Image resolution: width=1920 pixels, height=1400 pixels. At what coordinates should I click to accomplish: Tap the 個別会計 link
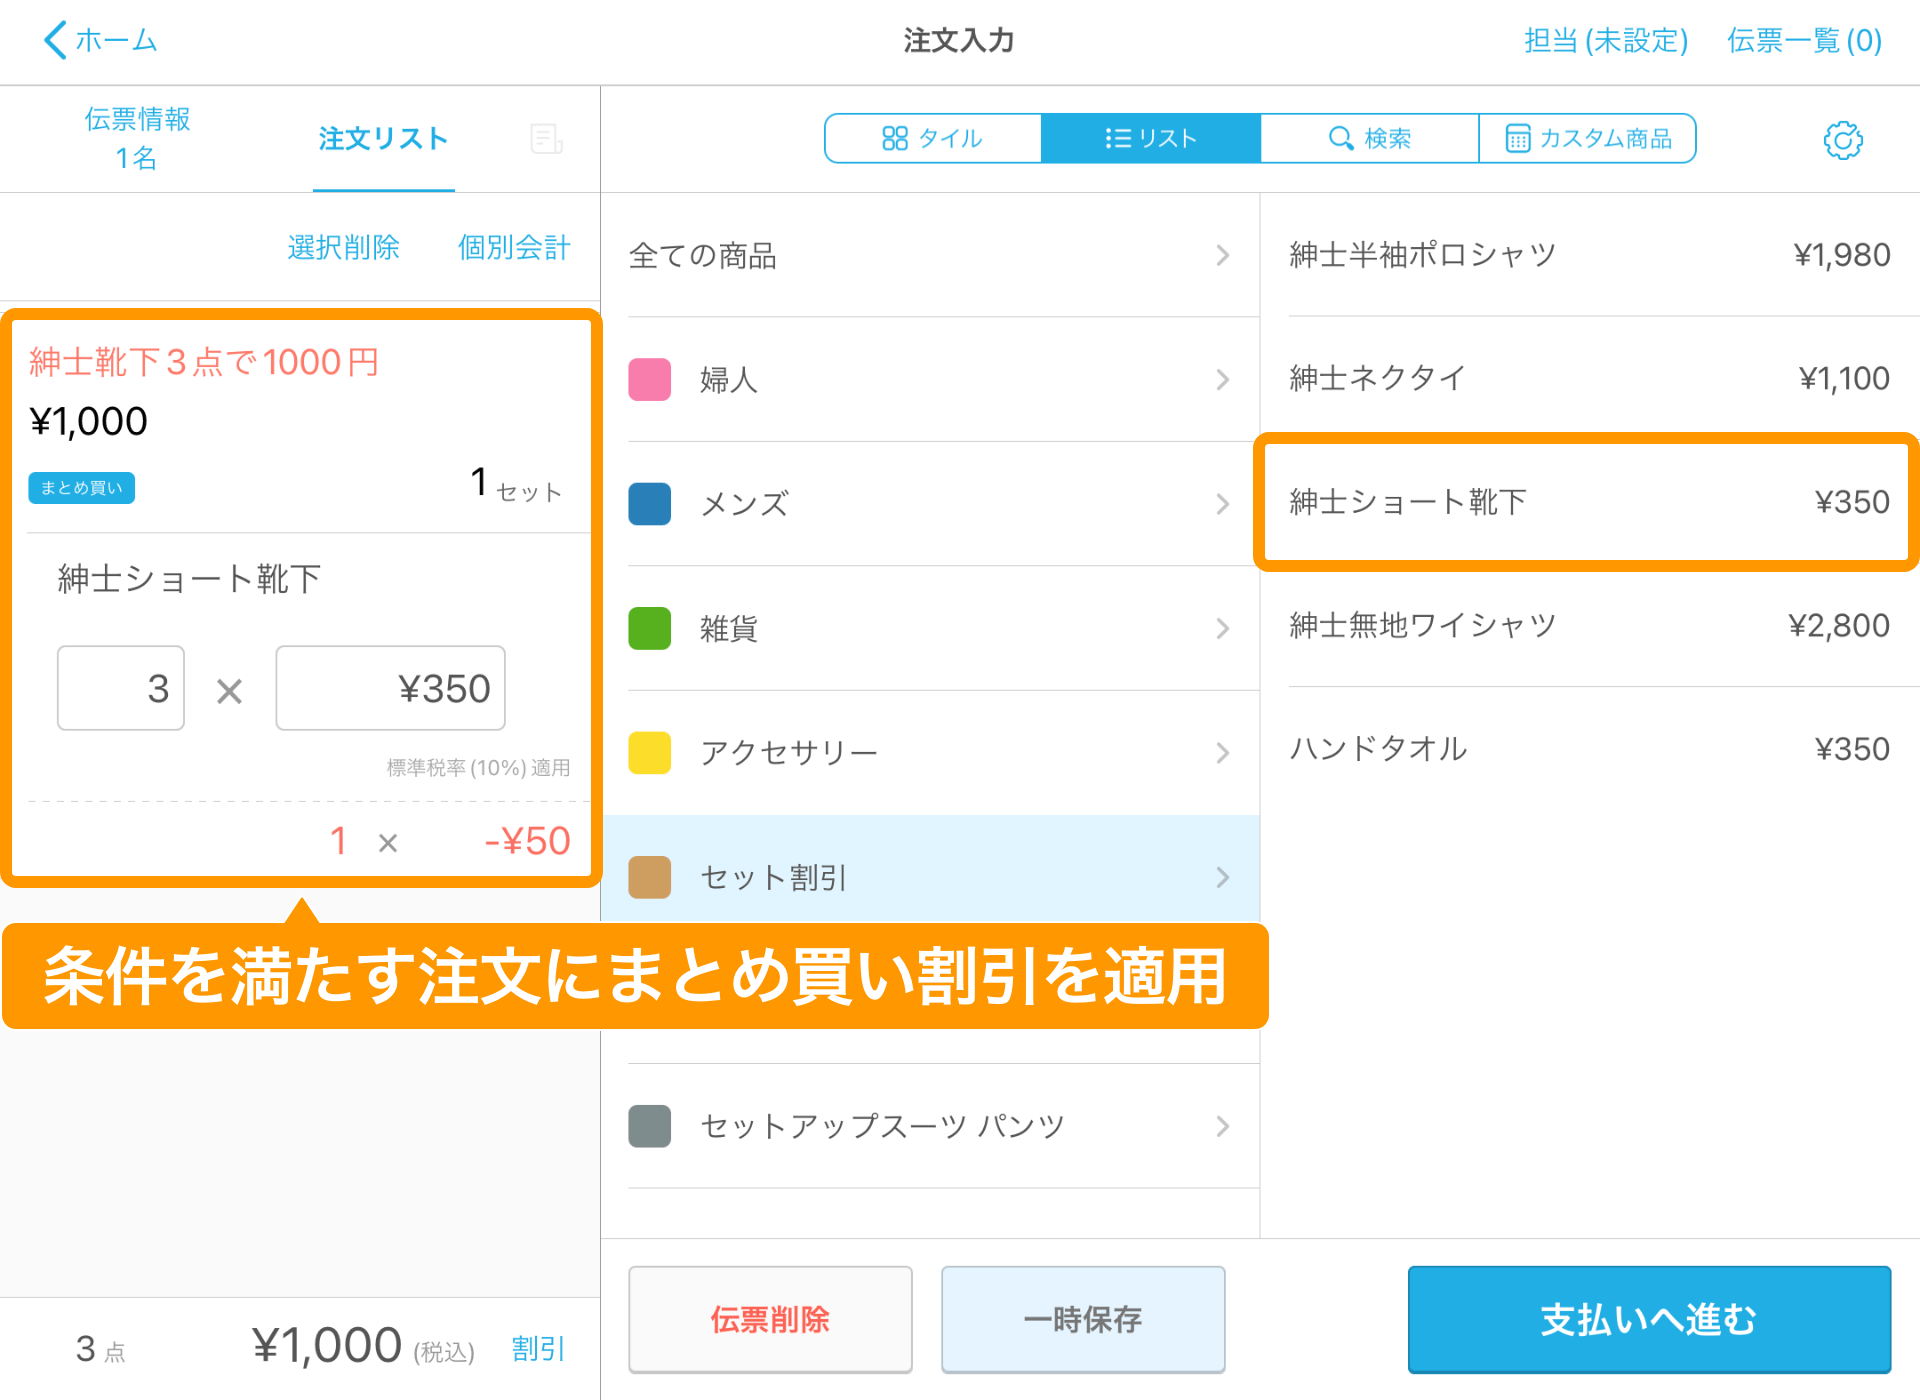pyautogui.click(x=513, y=247)
